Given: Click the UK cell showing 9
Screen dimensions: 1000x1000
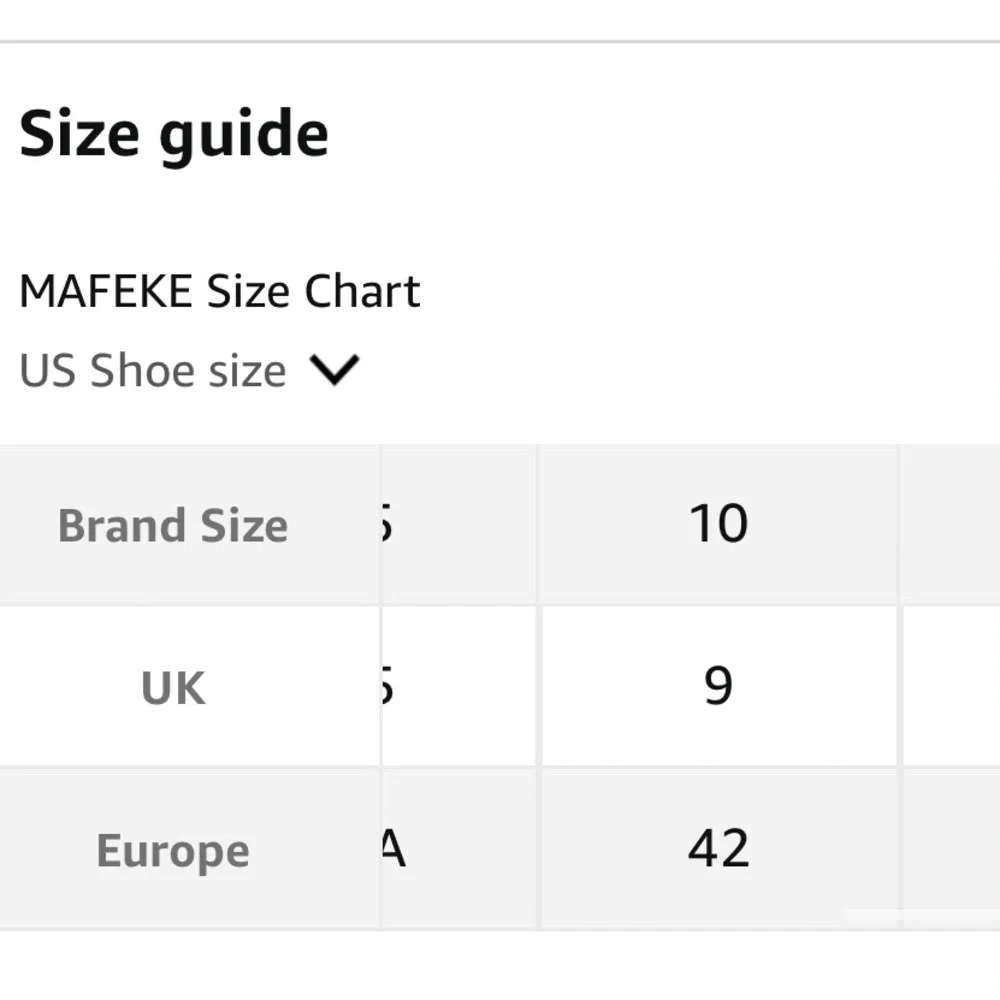Looking at the screenshot, I should (x=719, y=686).
